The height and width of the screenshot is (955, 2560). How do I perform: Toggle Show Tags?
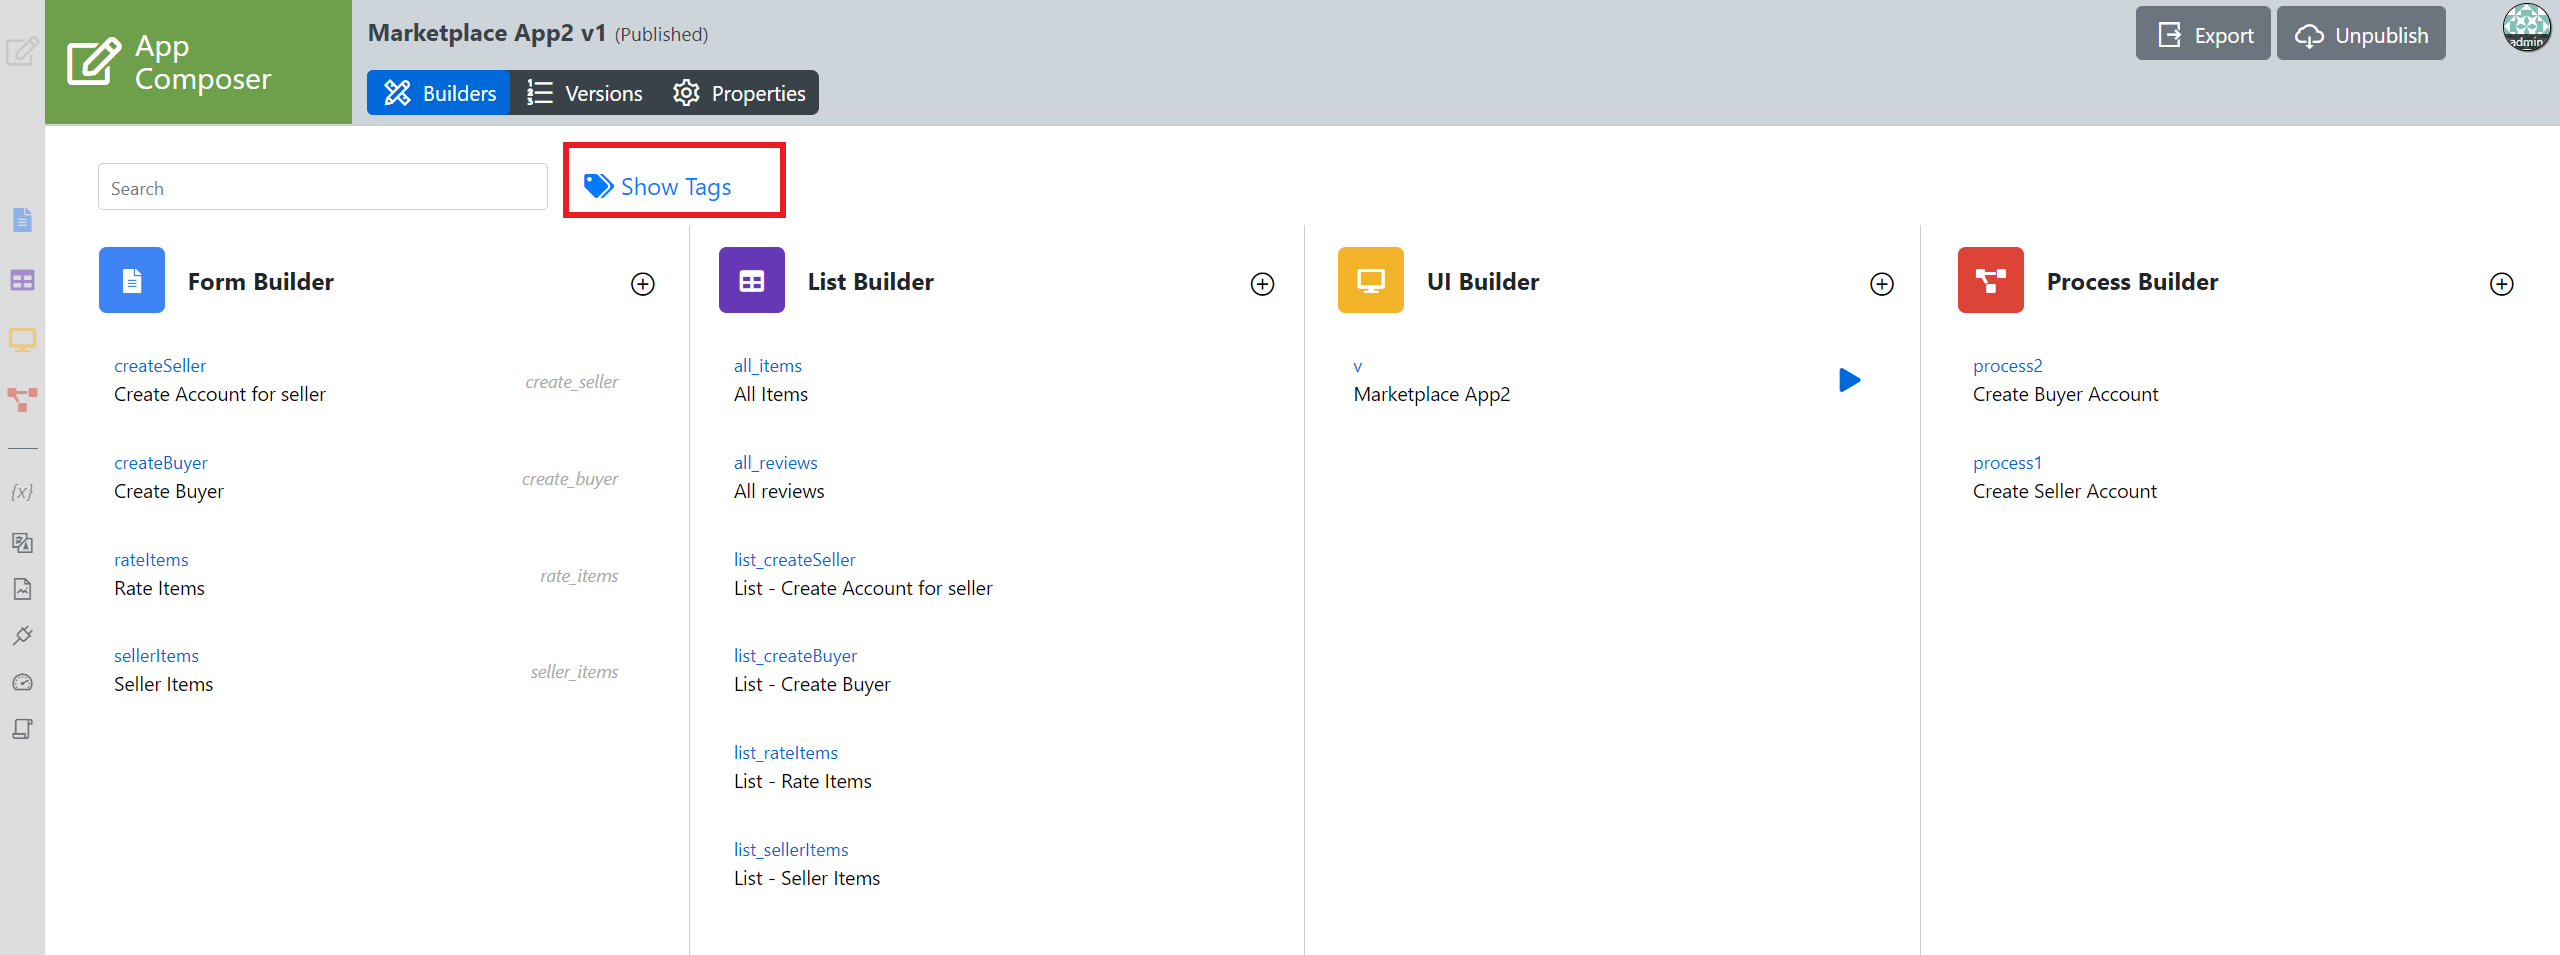[659, 187]
